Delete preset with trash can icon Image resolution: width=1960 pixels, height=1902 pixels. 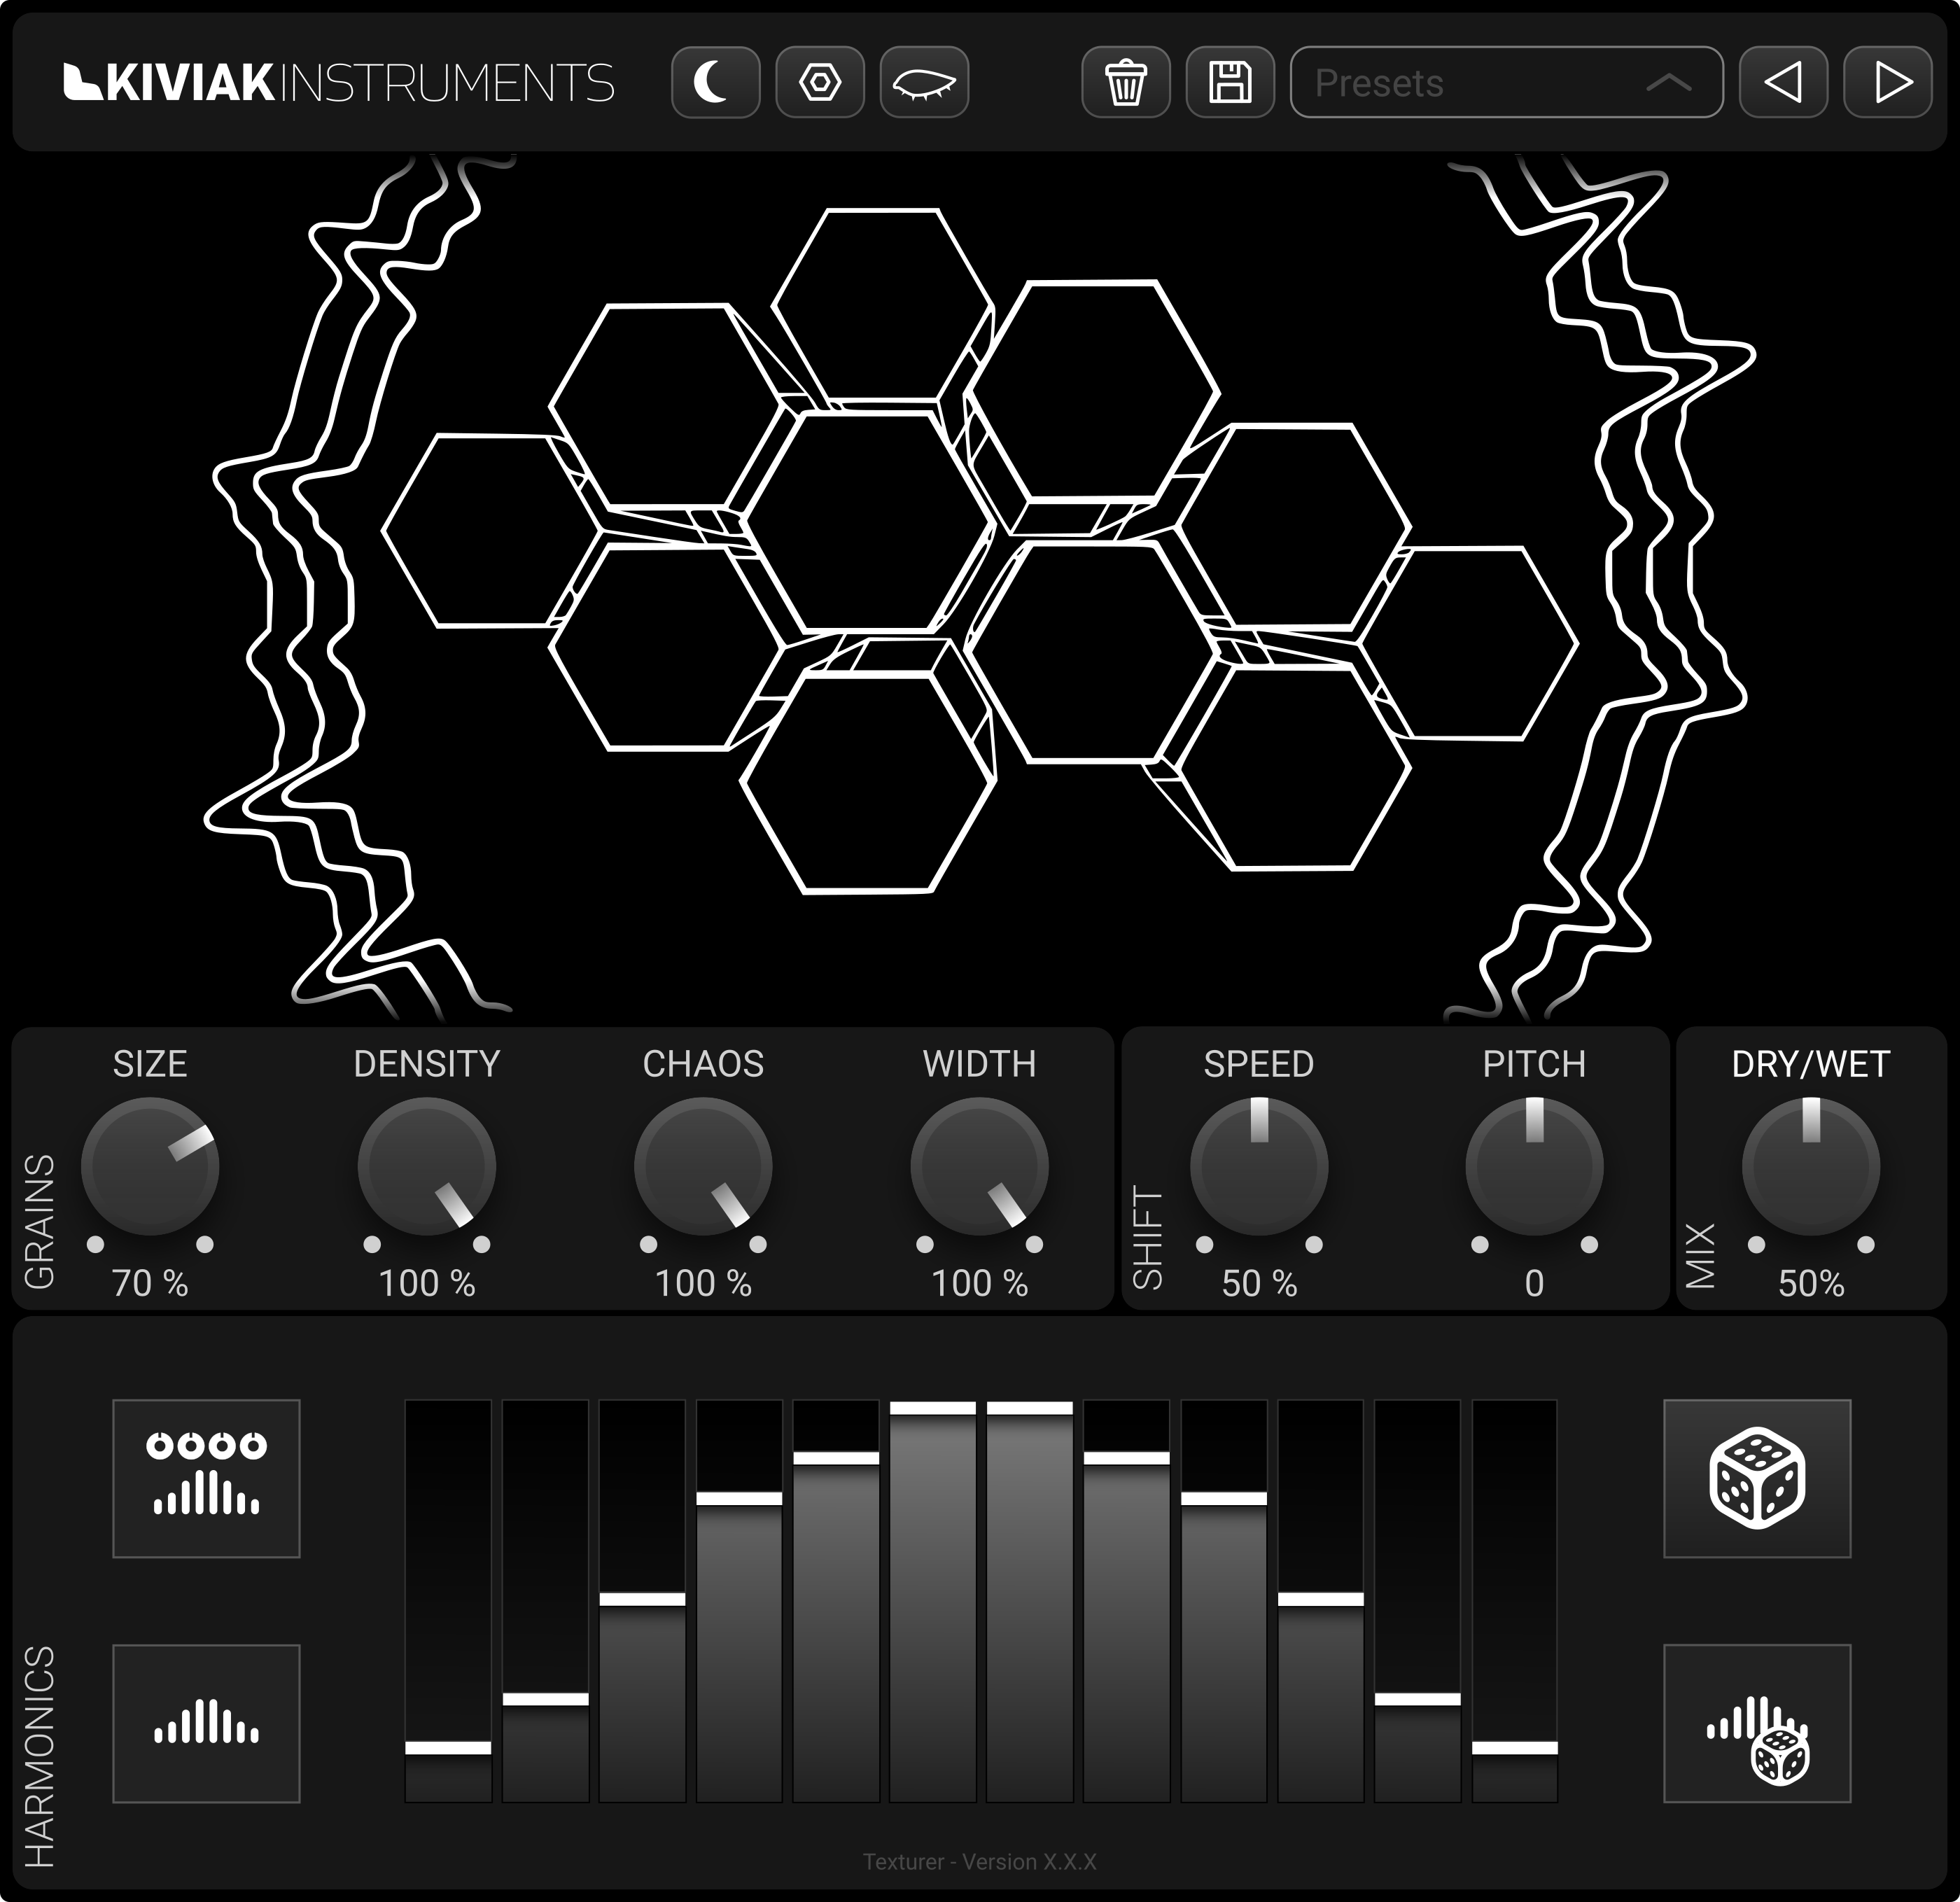click(x=1126, y=82)
